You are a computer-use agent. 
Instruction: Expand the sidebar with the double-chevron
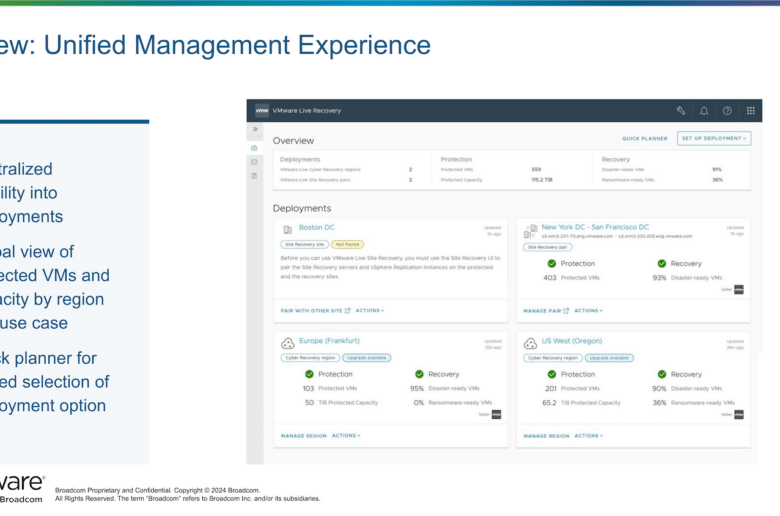(x=255, y=129)
